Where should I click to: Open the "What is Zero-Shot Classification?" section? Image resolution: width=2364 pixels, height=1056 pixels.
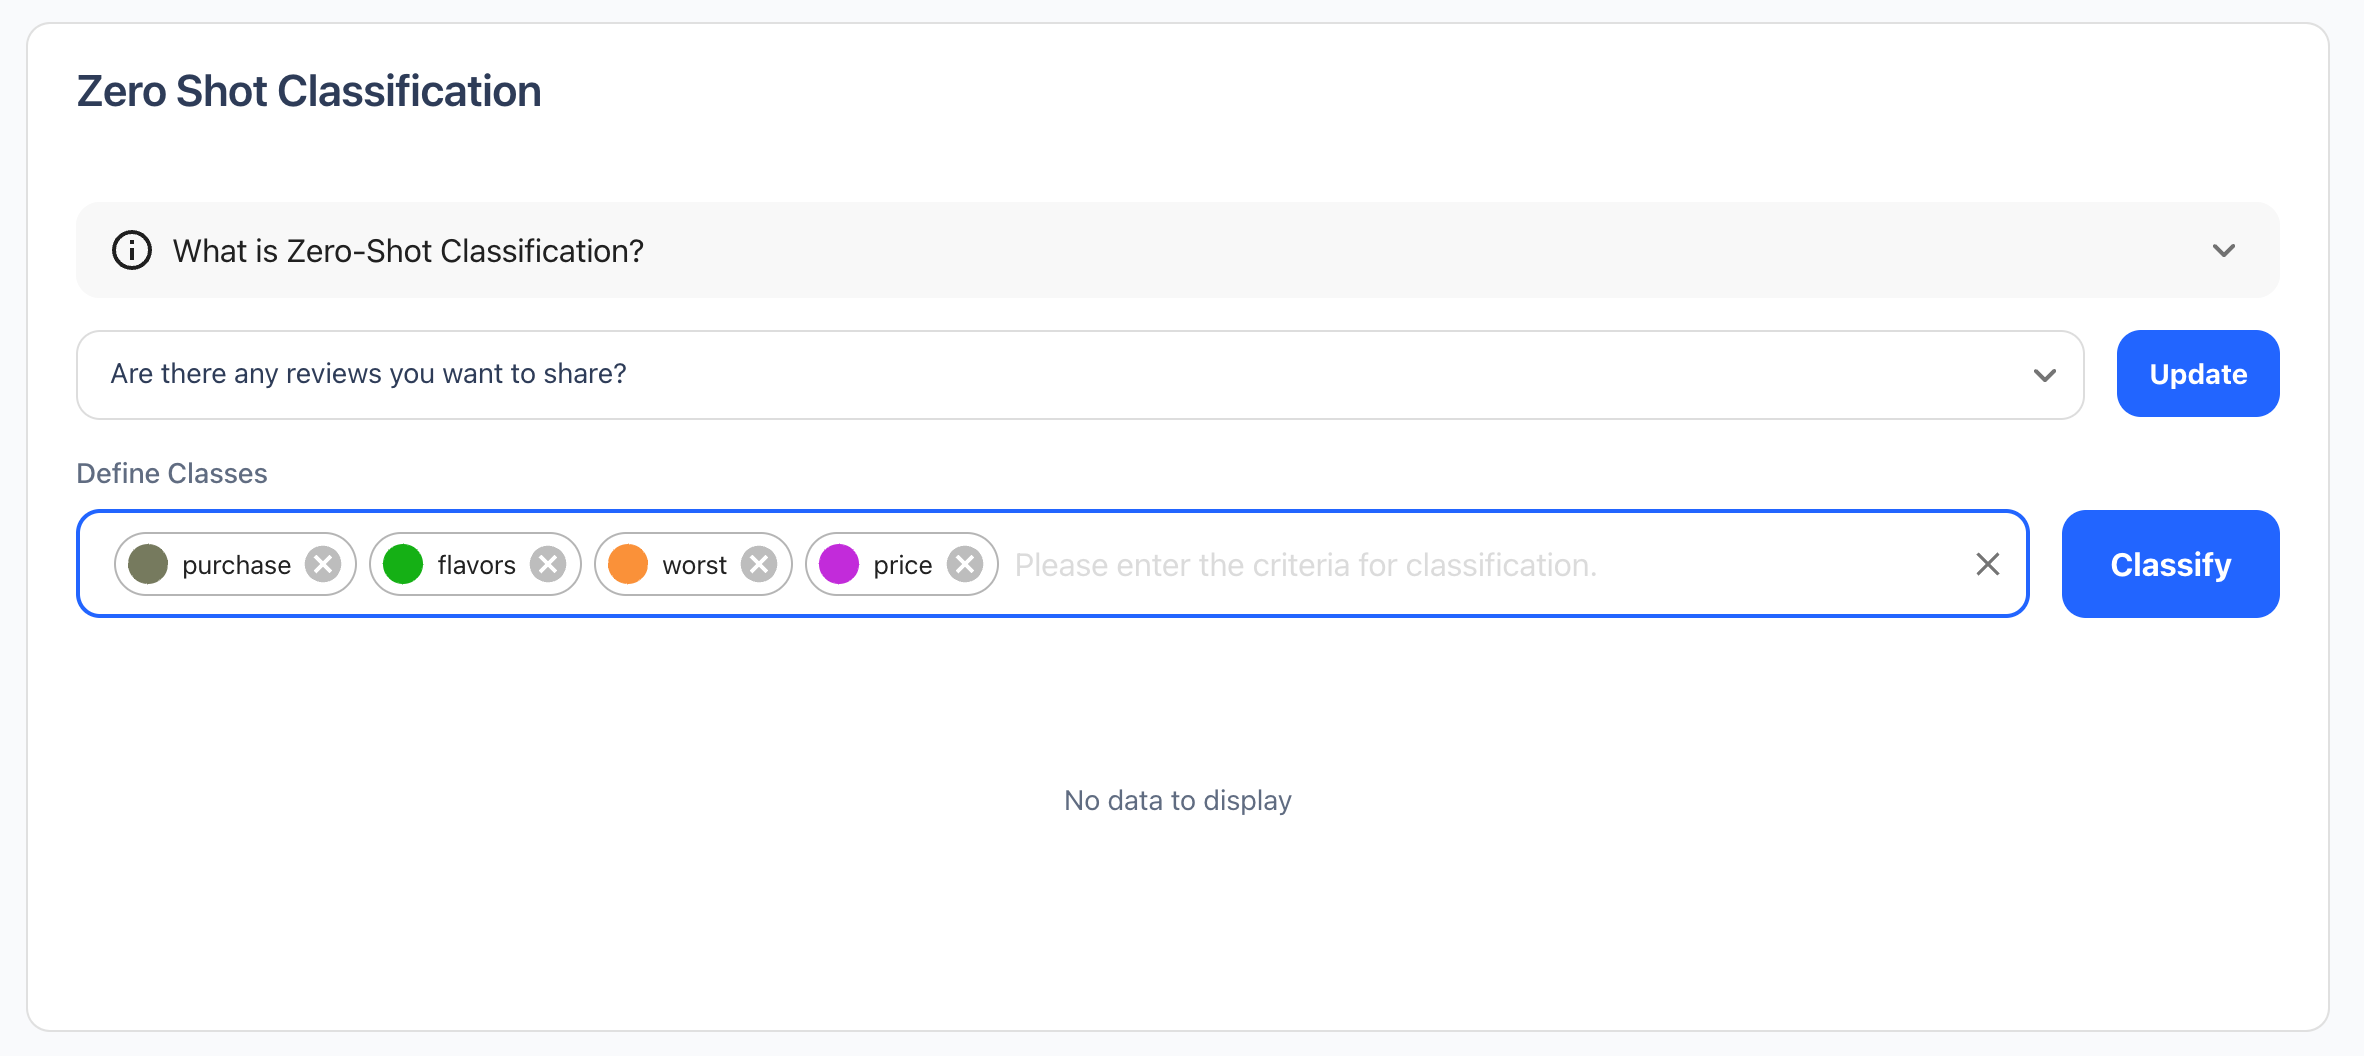(x=408, y=250)
